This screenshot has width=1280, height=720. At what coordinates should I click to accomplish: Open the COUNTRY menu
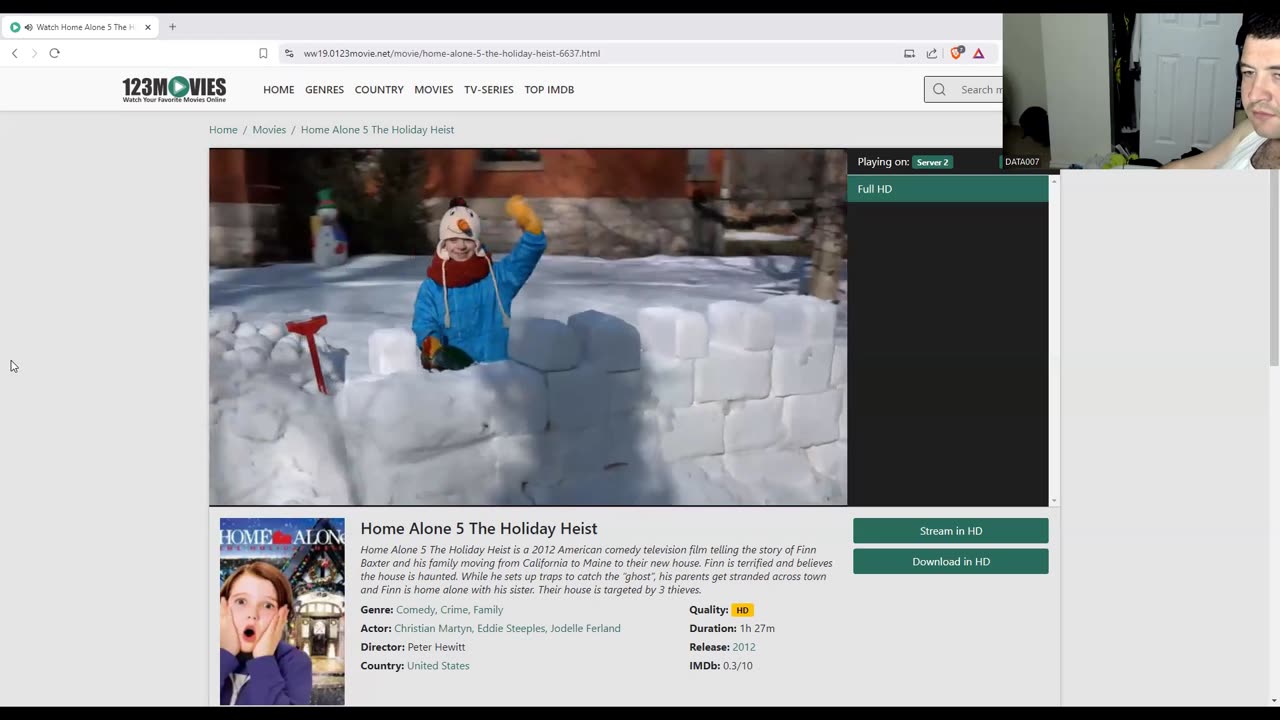(379, 89)
